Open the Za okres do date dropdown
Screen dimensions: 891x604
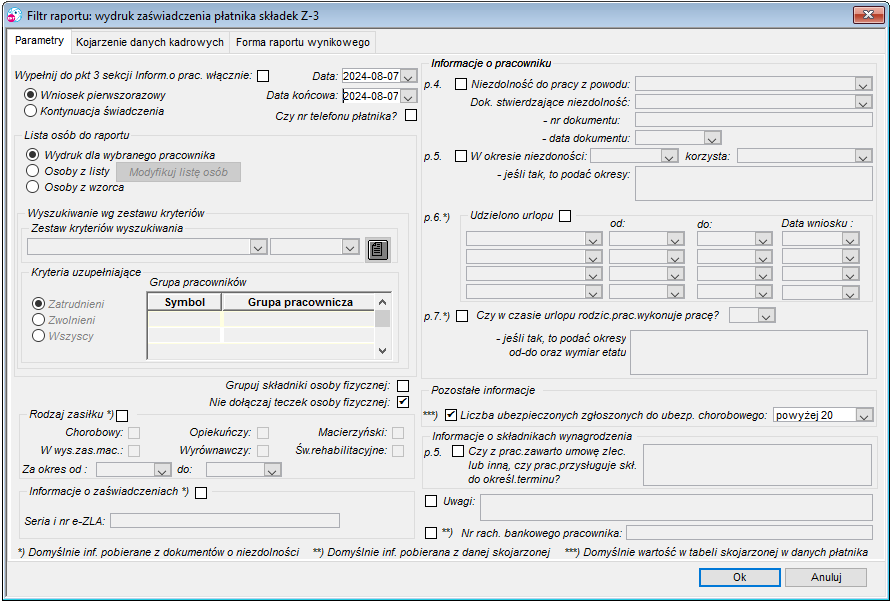[x=272, y=470]
